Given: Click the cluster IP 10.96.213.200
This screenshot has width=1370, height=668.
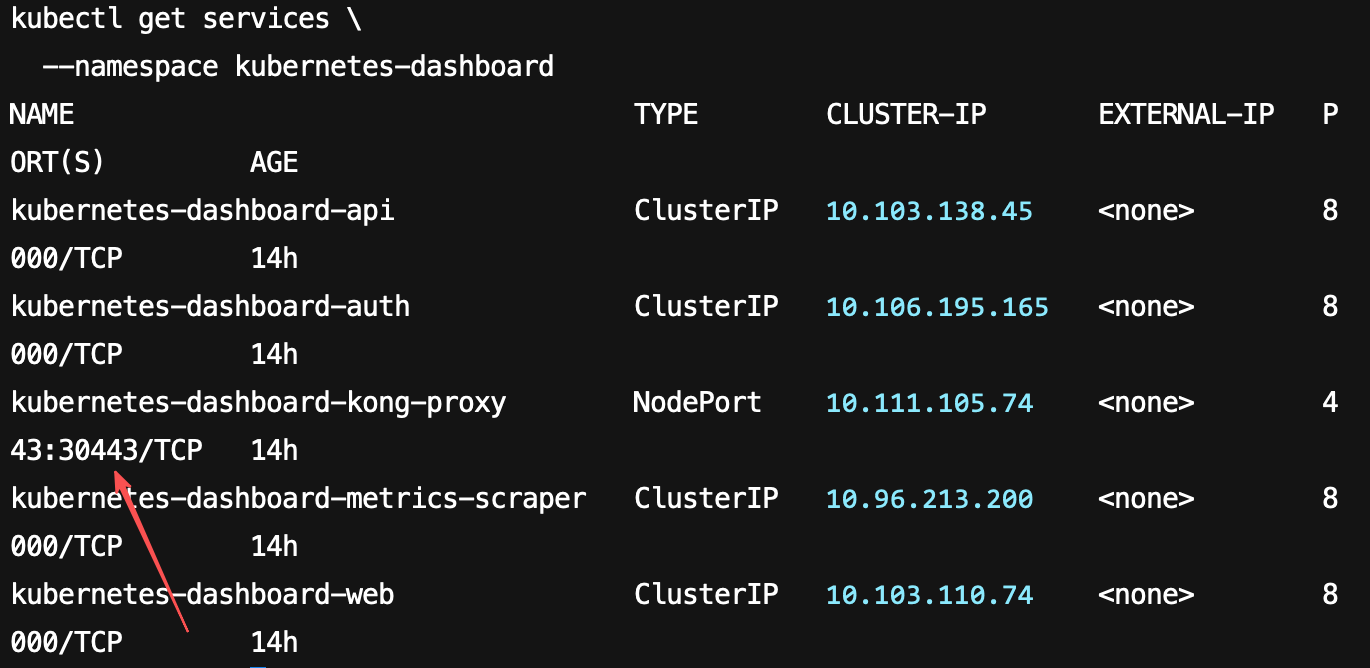Looking at the screenshot, I should [x=930, y=499].
